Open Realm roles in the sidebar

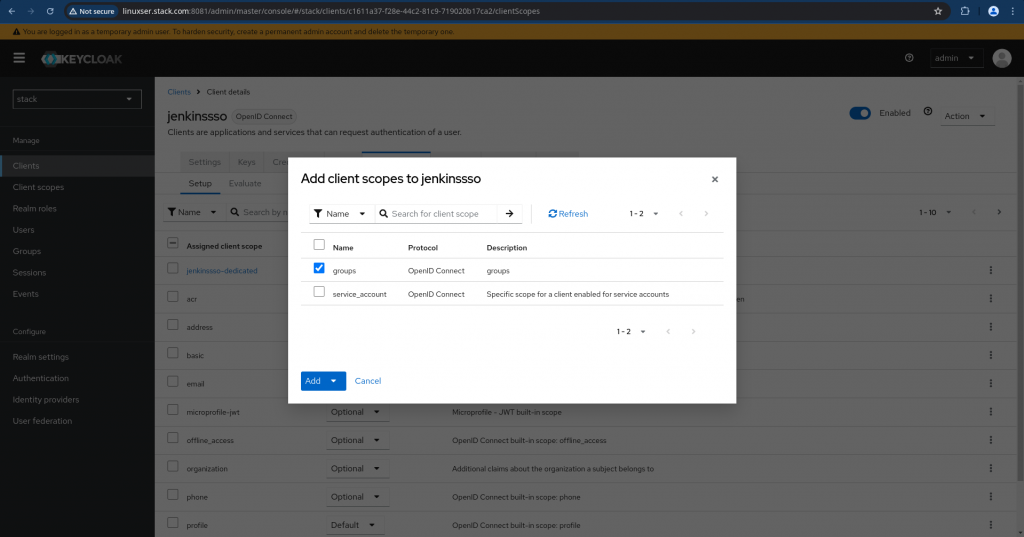(x=77, y=208)
